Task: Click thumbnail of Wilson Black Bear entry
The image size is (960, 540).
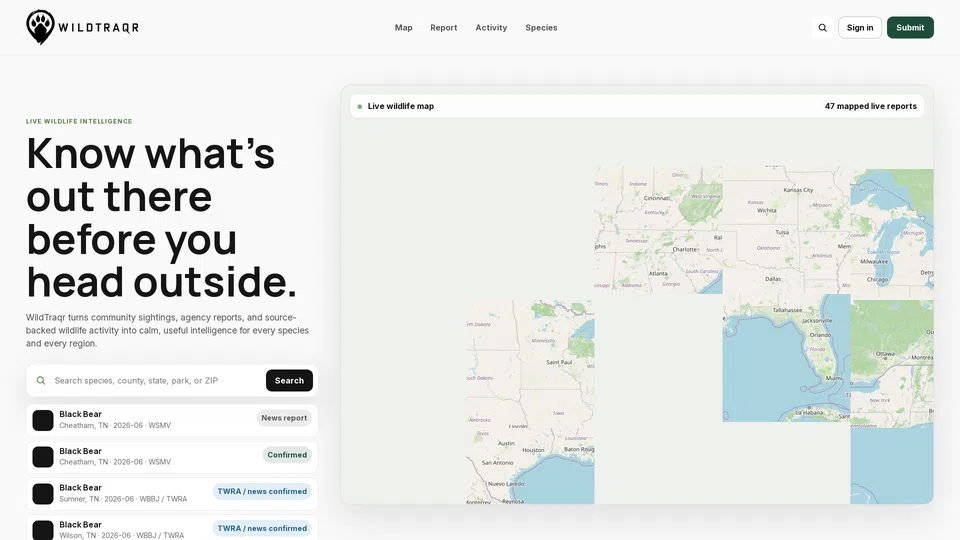Action: (x=43, y=530)
